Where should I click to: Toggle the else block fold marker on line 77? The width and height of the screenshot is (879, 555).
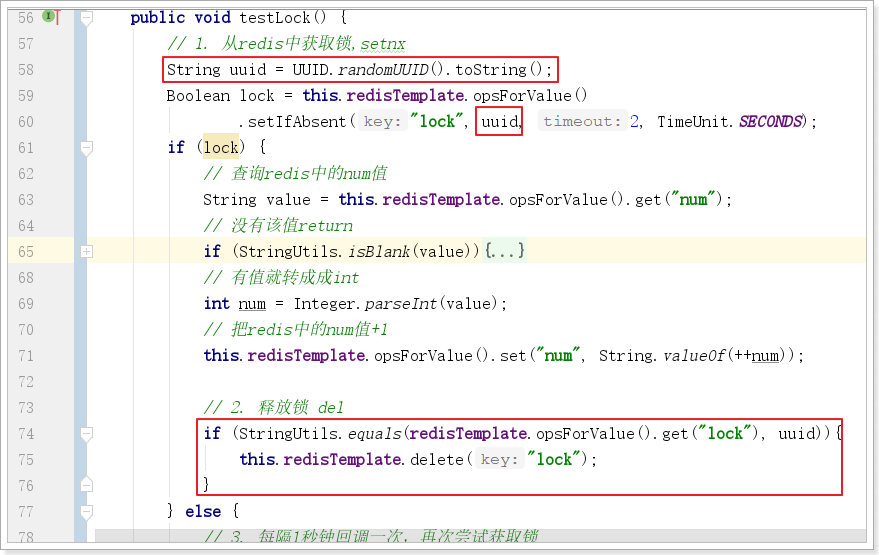click(x=87, y=512)
